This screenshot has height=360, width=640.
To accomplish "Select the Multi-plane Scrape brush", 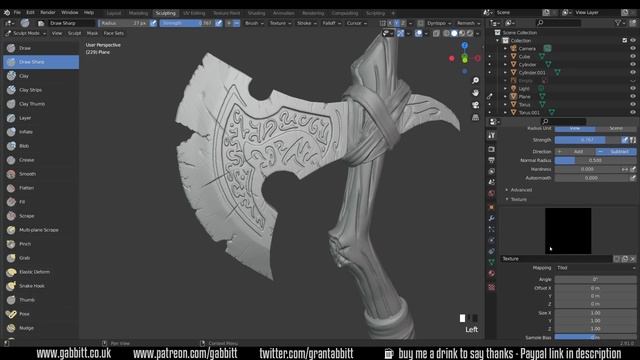I will [41, 230].
